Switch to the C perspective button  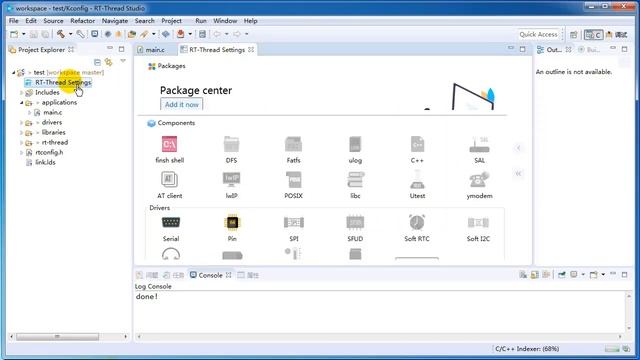click(593, 35)
